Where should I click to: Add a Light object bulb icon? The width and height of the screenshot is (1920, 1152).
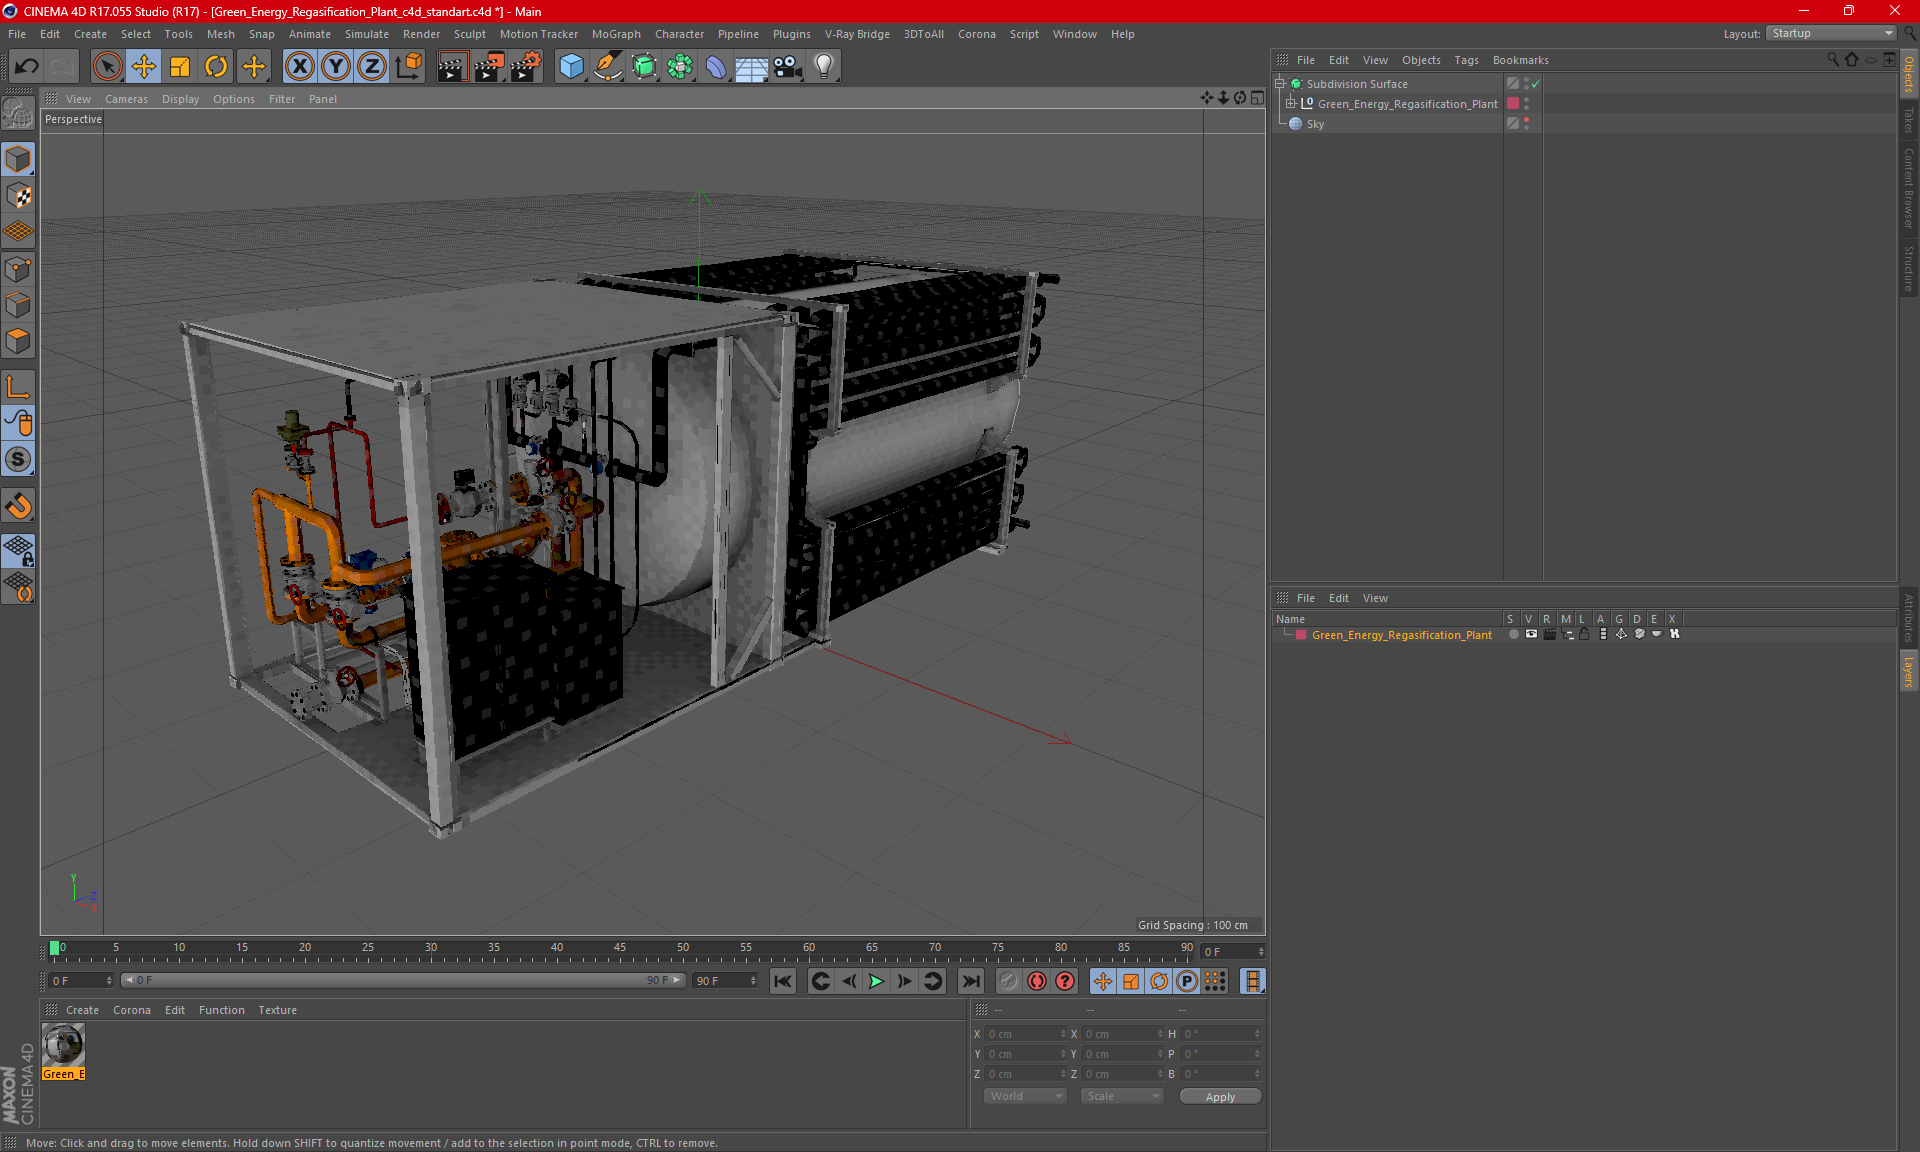[x=823, y=67]
